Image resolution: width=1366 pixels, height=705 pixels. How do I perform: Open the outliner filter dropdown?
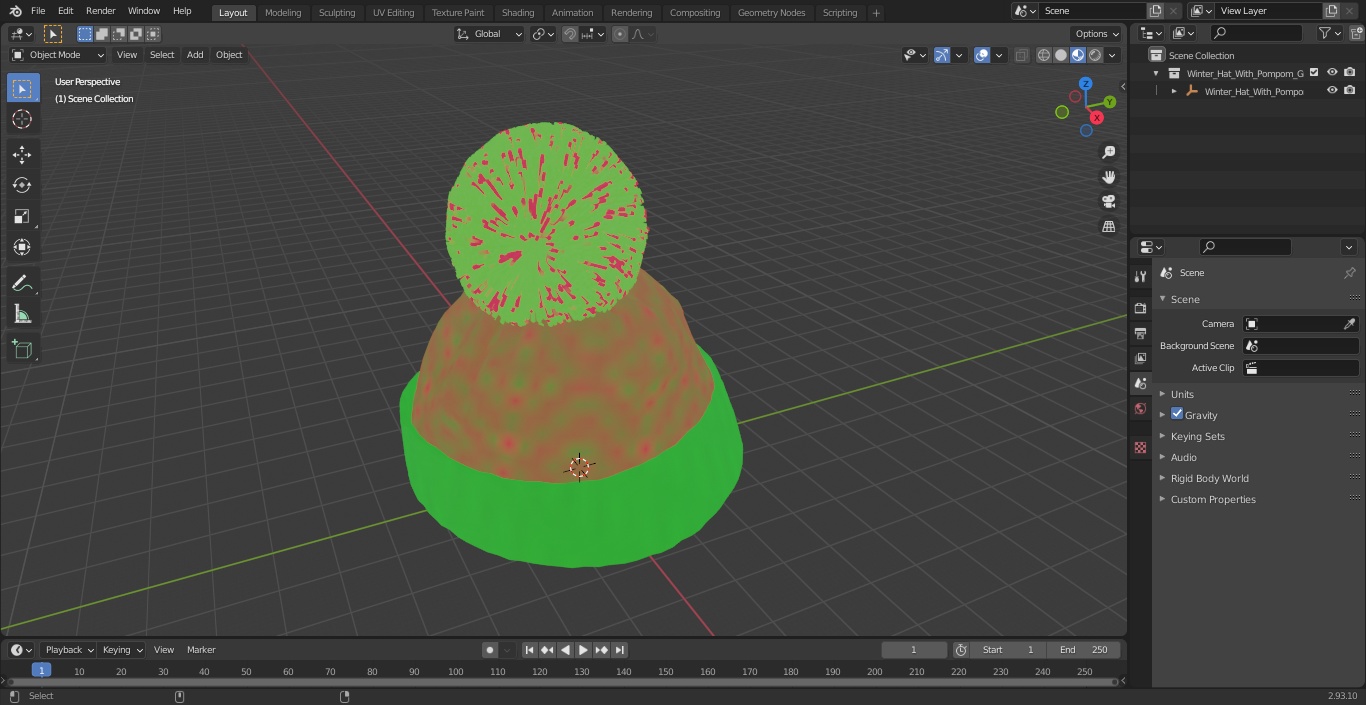click(x=1329, y=33)
